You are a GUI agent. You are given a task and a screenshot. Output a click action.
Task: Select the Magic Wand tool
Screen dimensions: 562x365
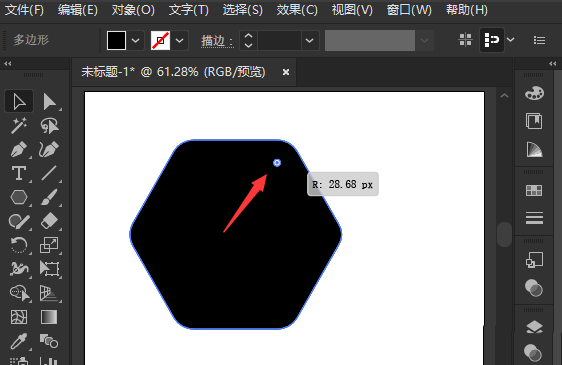click(19, 125)
